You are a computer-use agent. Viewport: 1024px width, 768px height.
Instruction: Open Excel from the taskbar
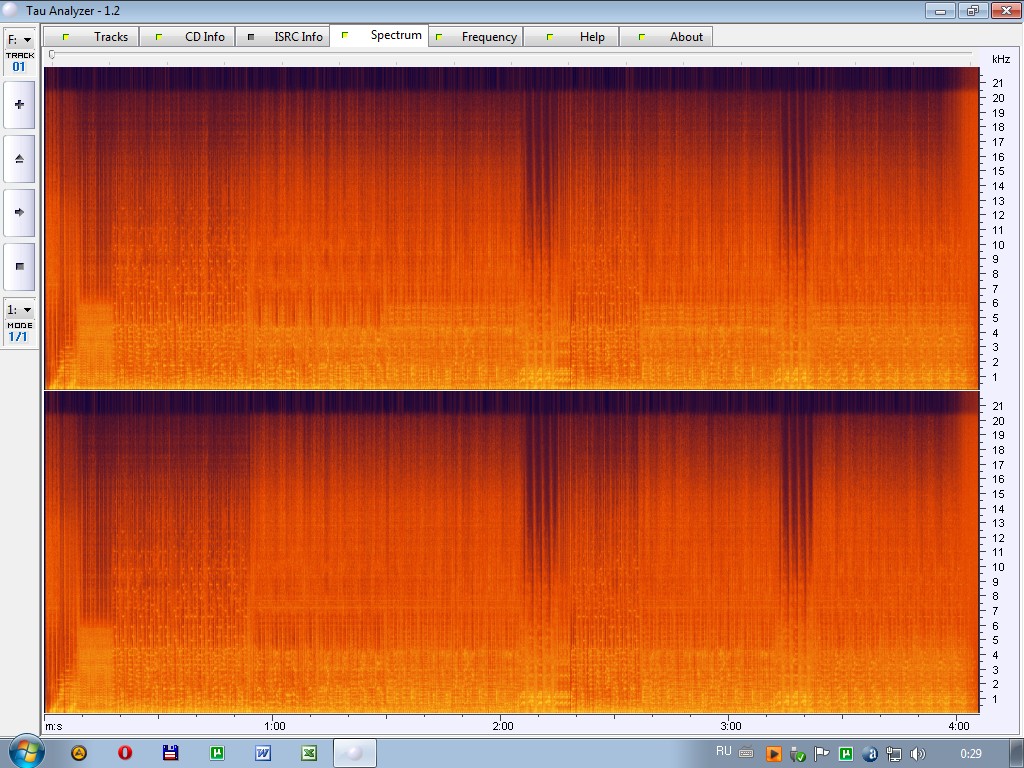tap(309, 753)
